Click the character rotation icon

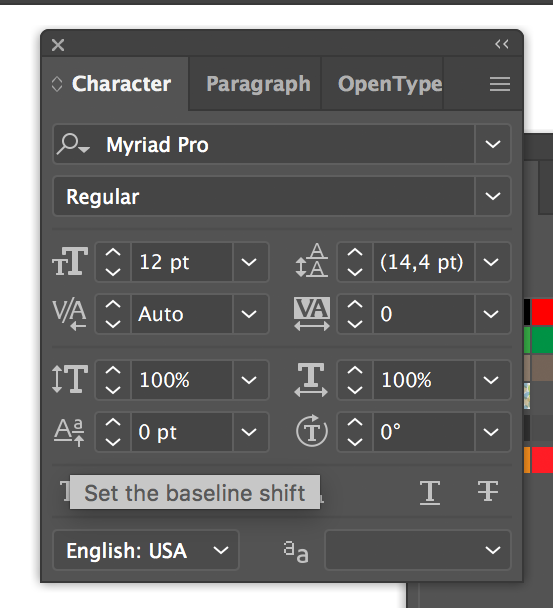point(312,431)
